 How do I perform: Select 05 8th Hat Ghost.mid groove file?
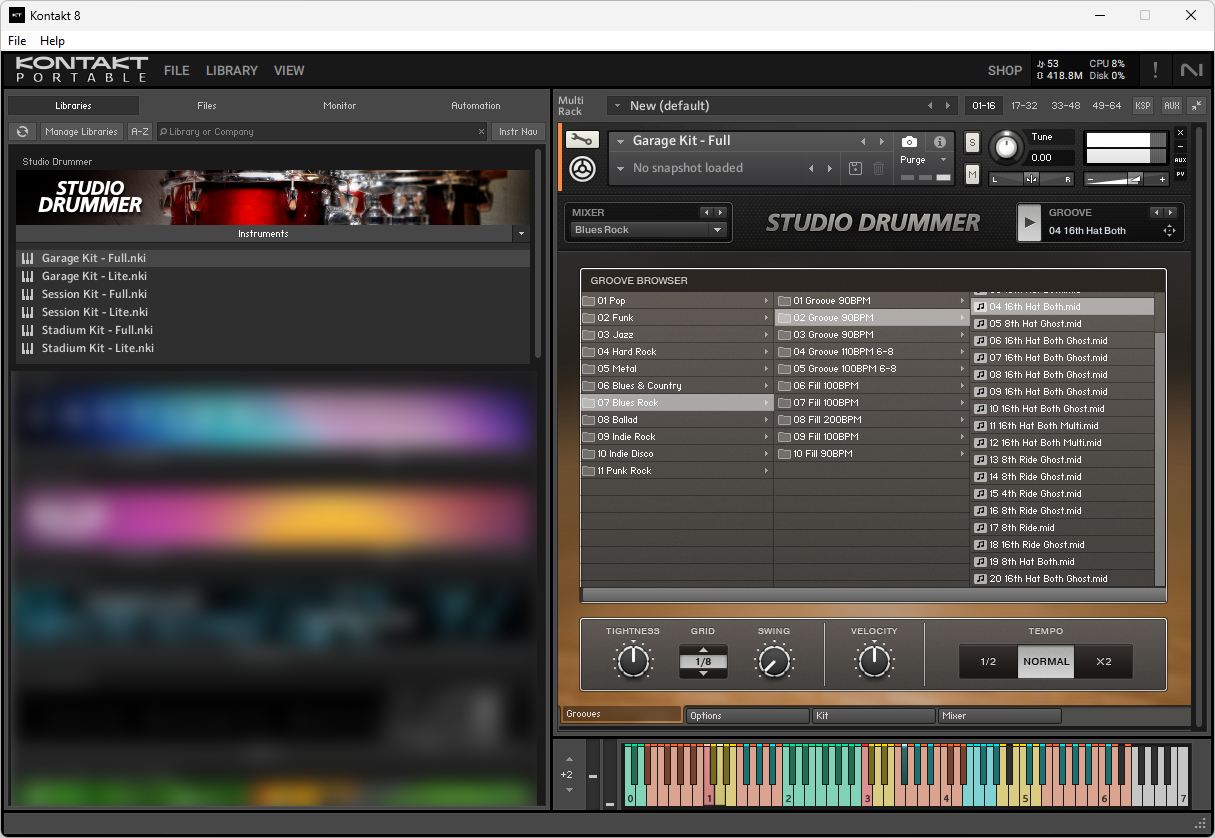1063,324
